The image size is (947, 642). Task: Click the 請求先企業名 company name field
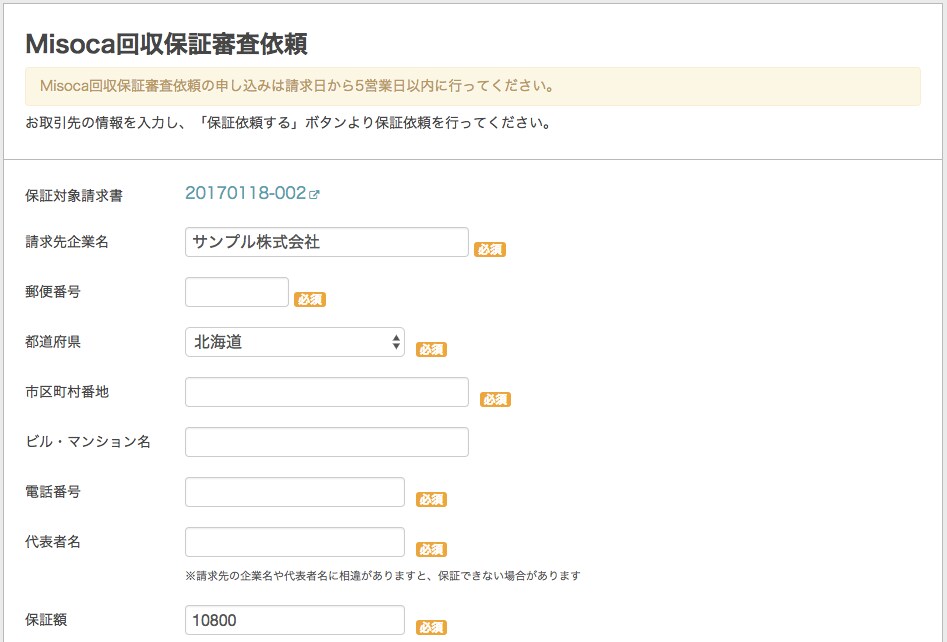tap(327, 242)
